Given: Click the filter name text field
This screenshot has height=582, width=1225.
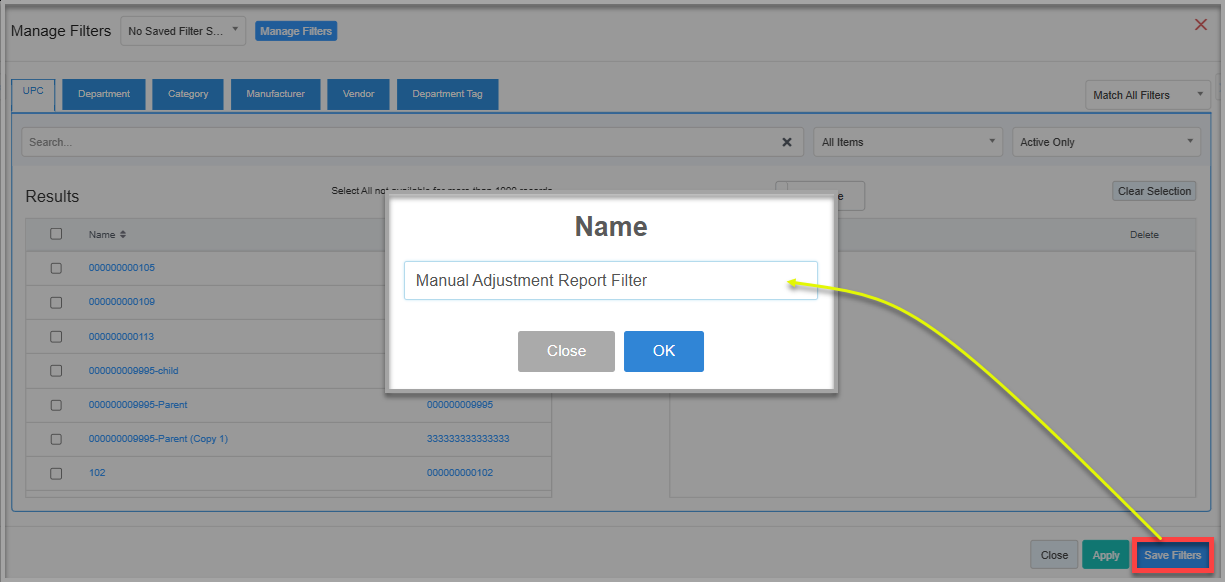Looking at the screenshot, I should (610, 281).
